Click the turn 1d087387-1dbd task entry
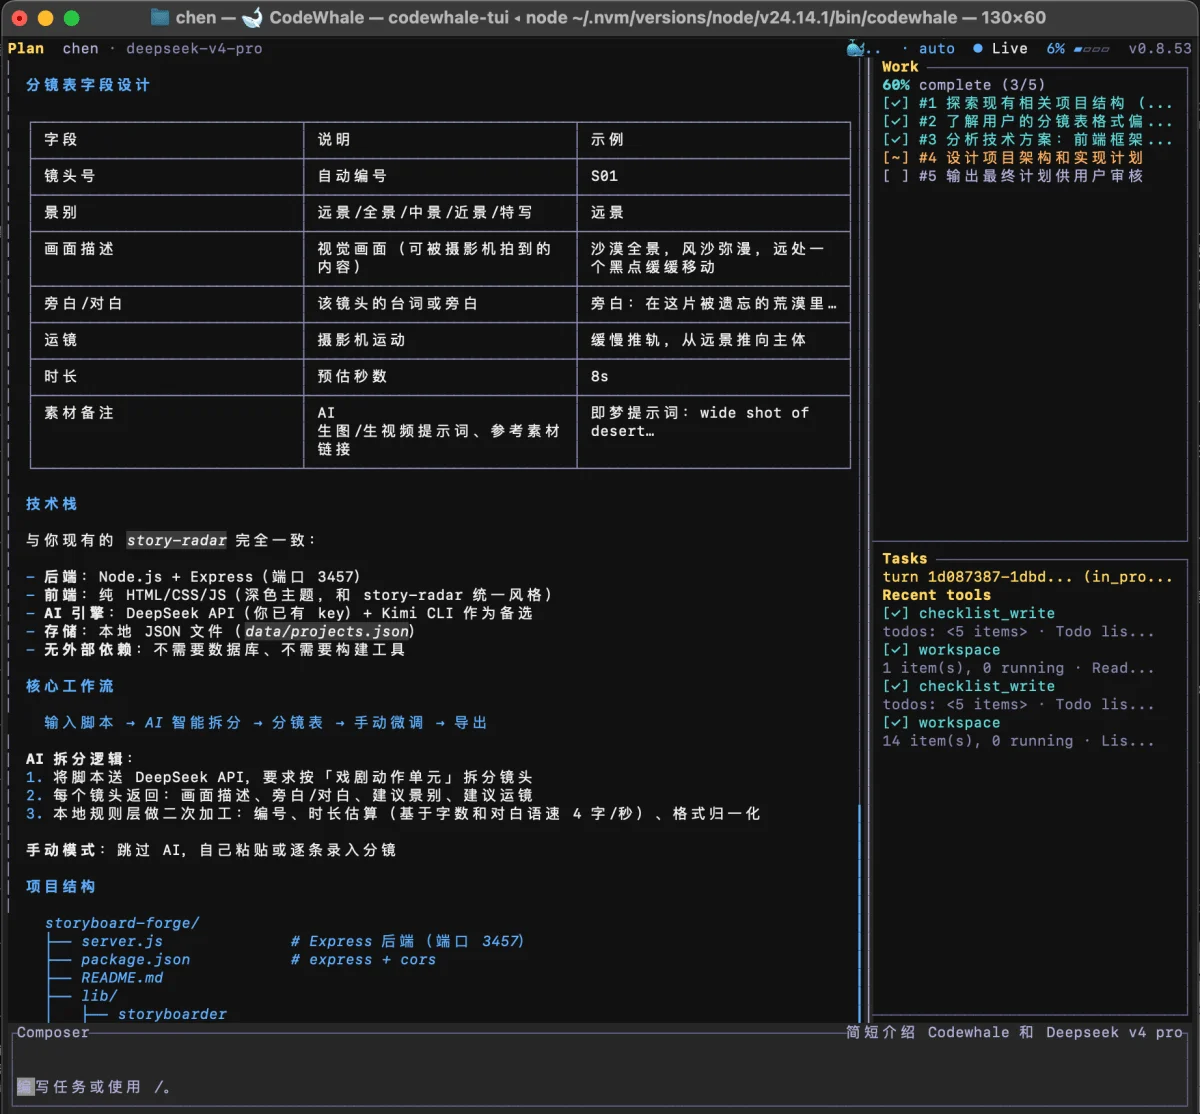Image resolution: width=1200 pixels, height=1114 pixels. coord(1027,576)
